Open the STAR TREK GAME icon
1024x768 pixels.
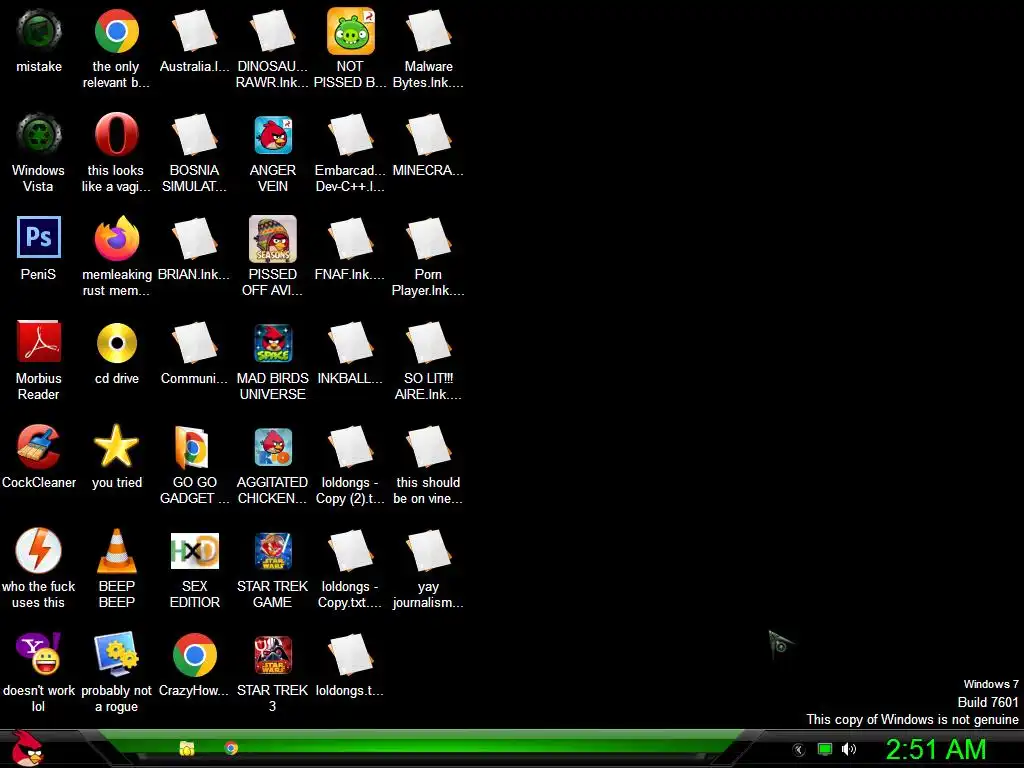272,551
